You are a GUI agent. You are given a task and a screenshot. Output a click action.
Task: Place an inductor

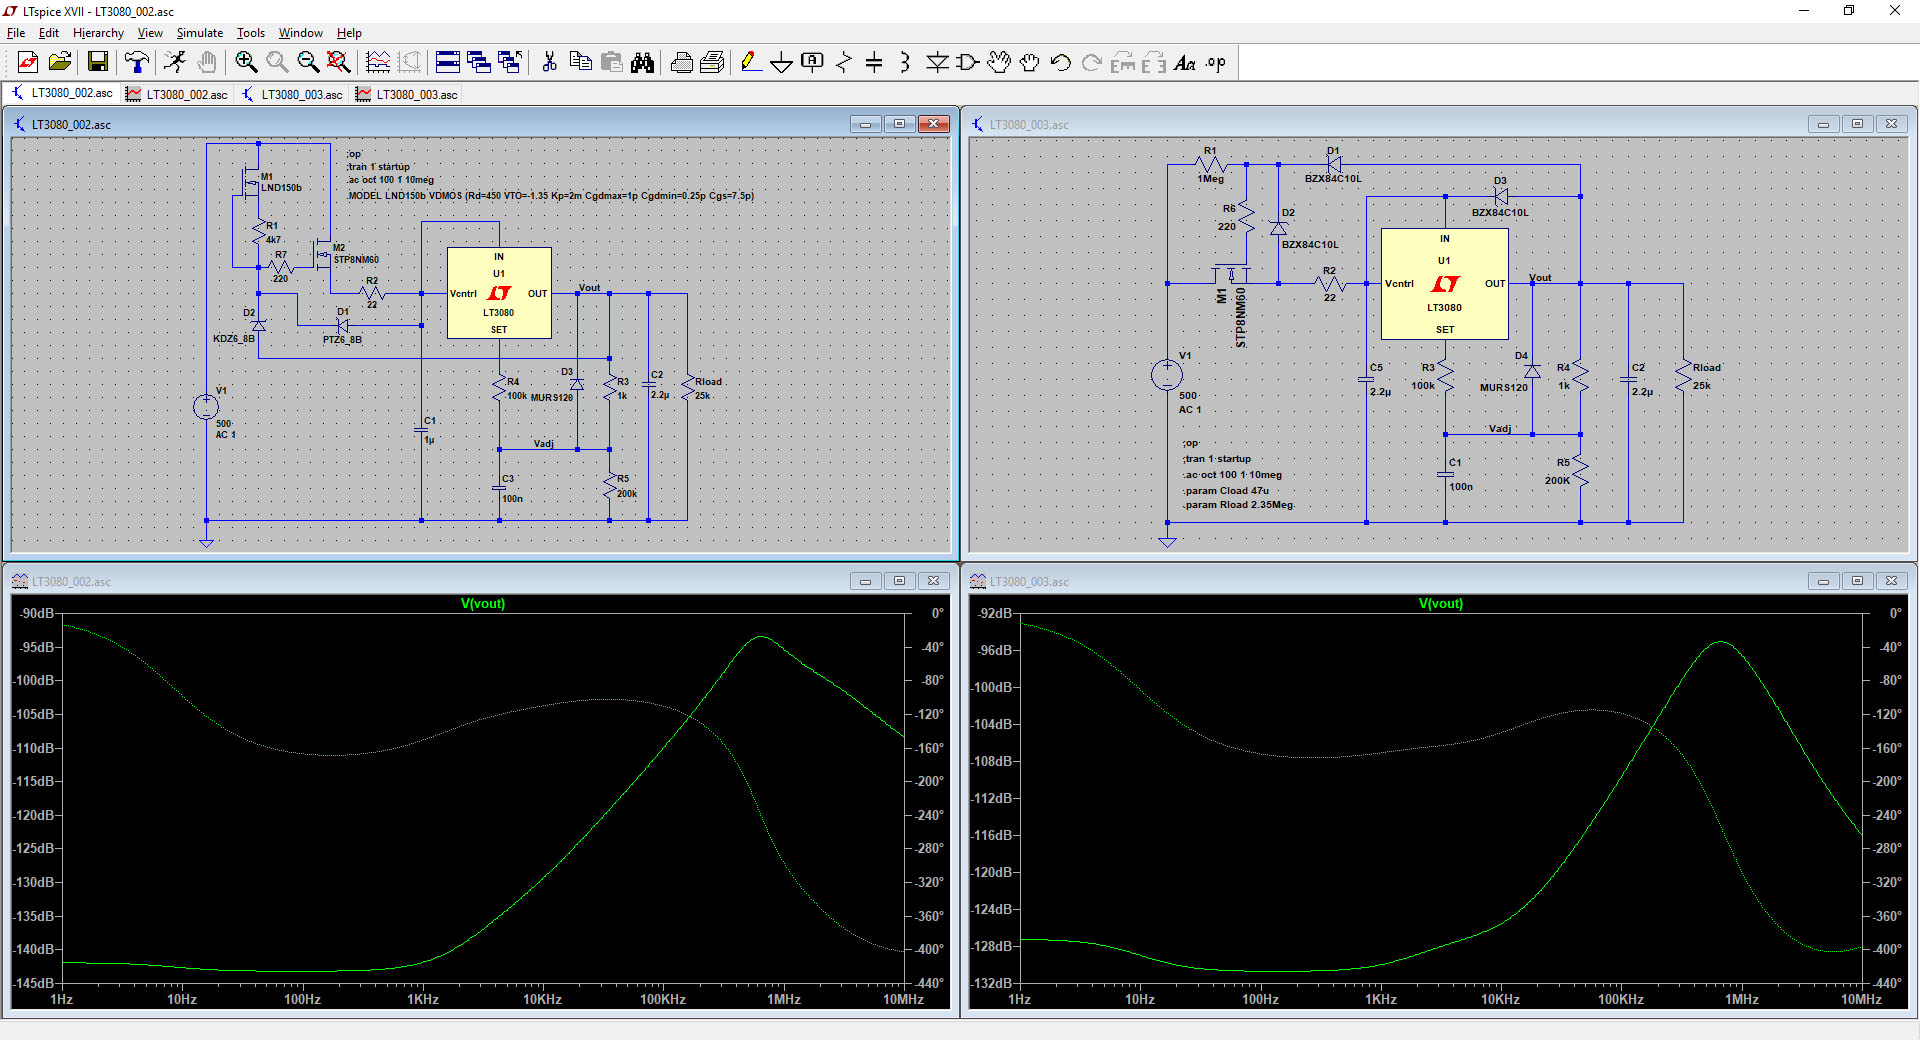(x=905, y=63)
